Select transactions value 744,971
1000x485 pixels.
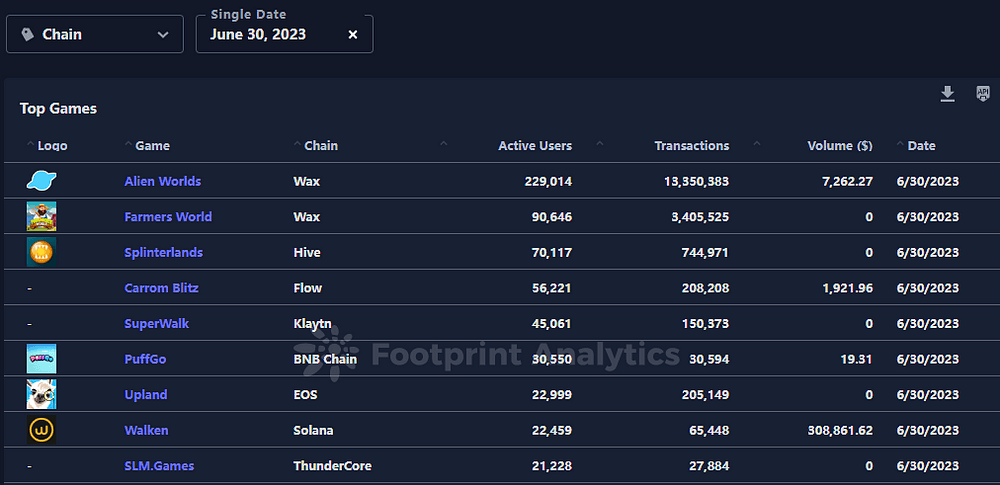[x=705, y=253]
